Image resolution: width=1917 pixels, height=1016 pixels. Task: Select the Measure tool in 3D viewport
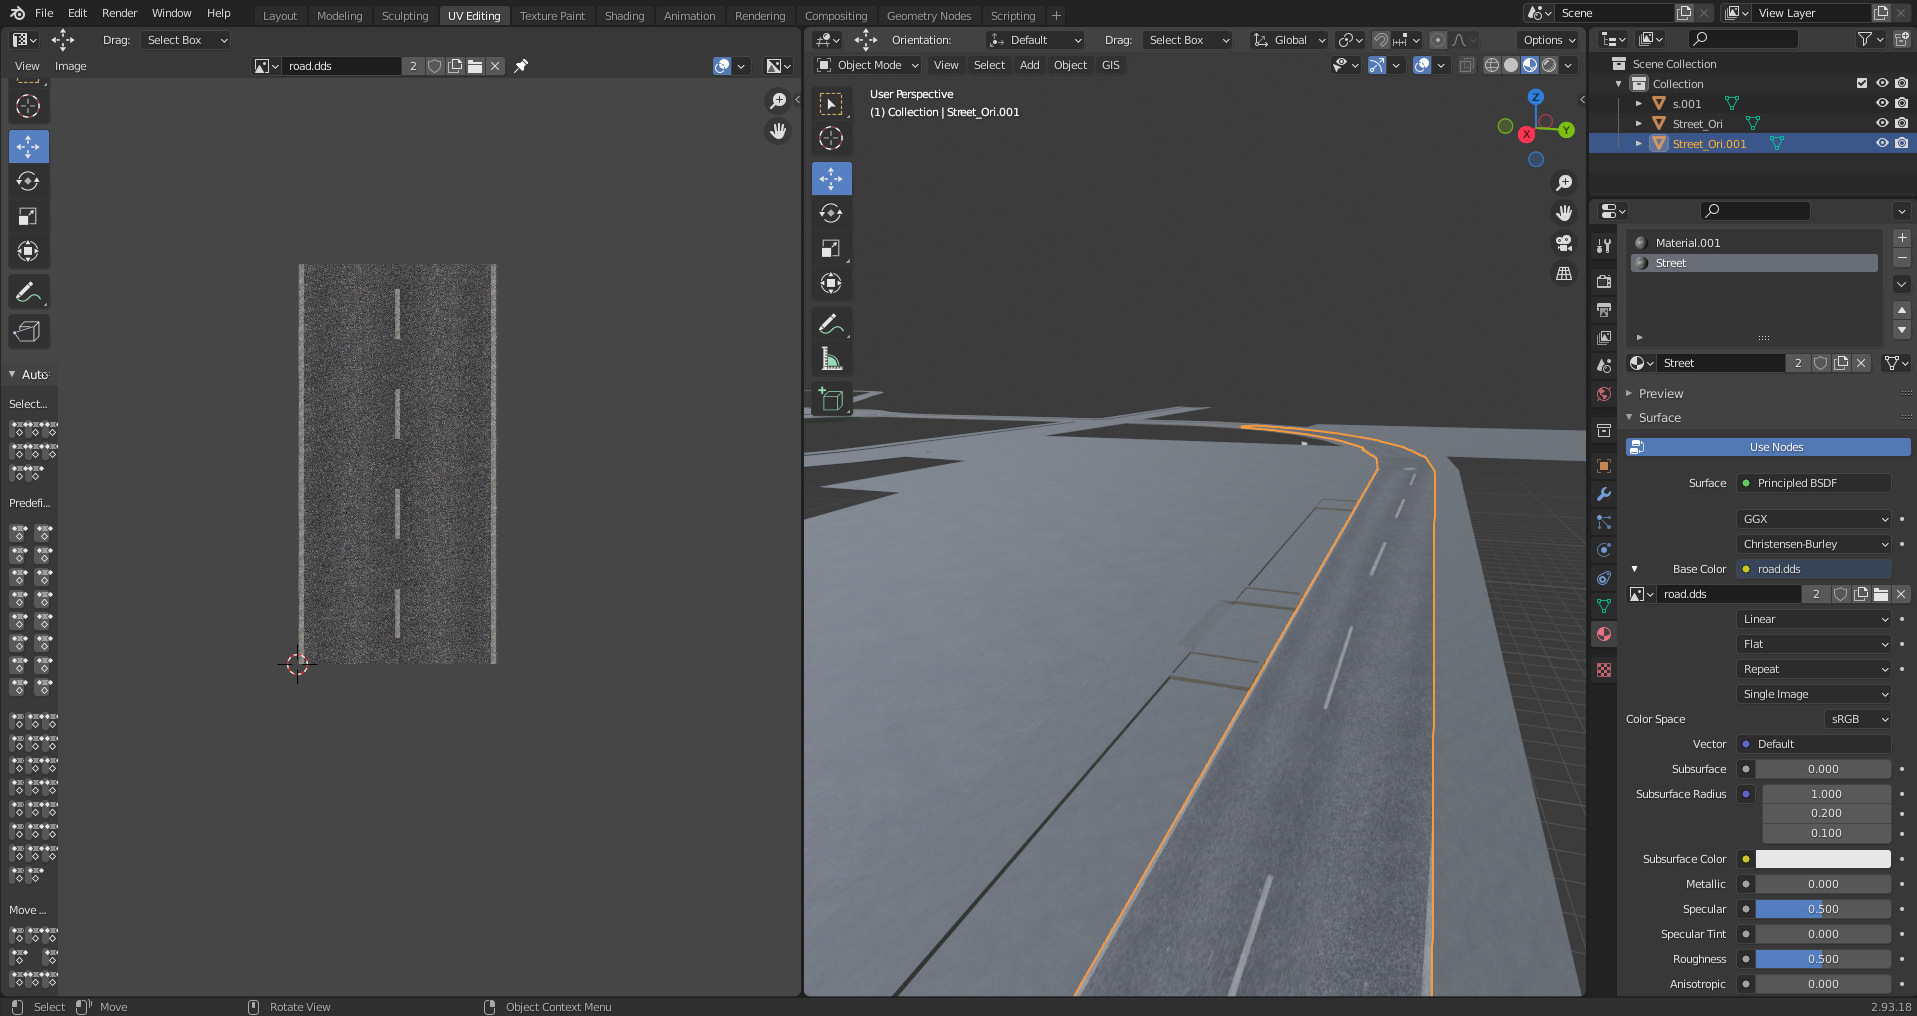coord(831,359)
